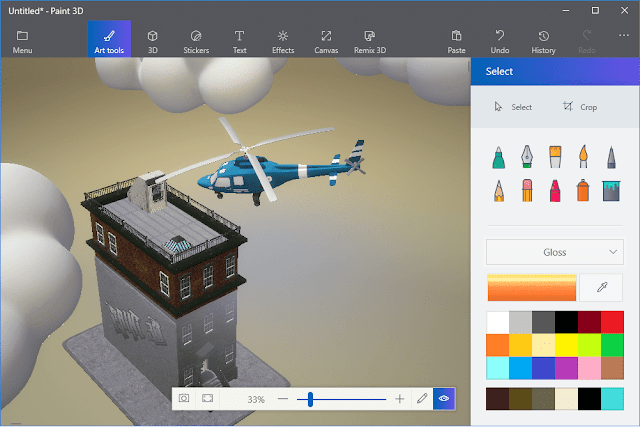Viewport: 640px width, 427px height.
Task: Pick the Pencil tool
Action: pos(498,191)
